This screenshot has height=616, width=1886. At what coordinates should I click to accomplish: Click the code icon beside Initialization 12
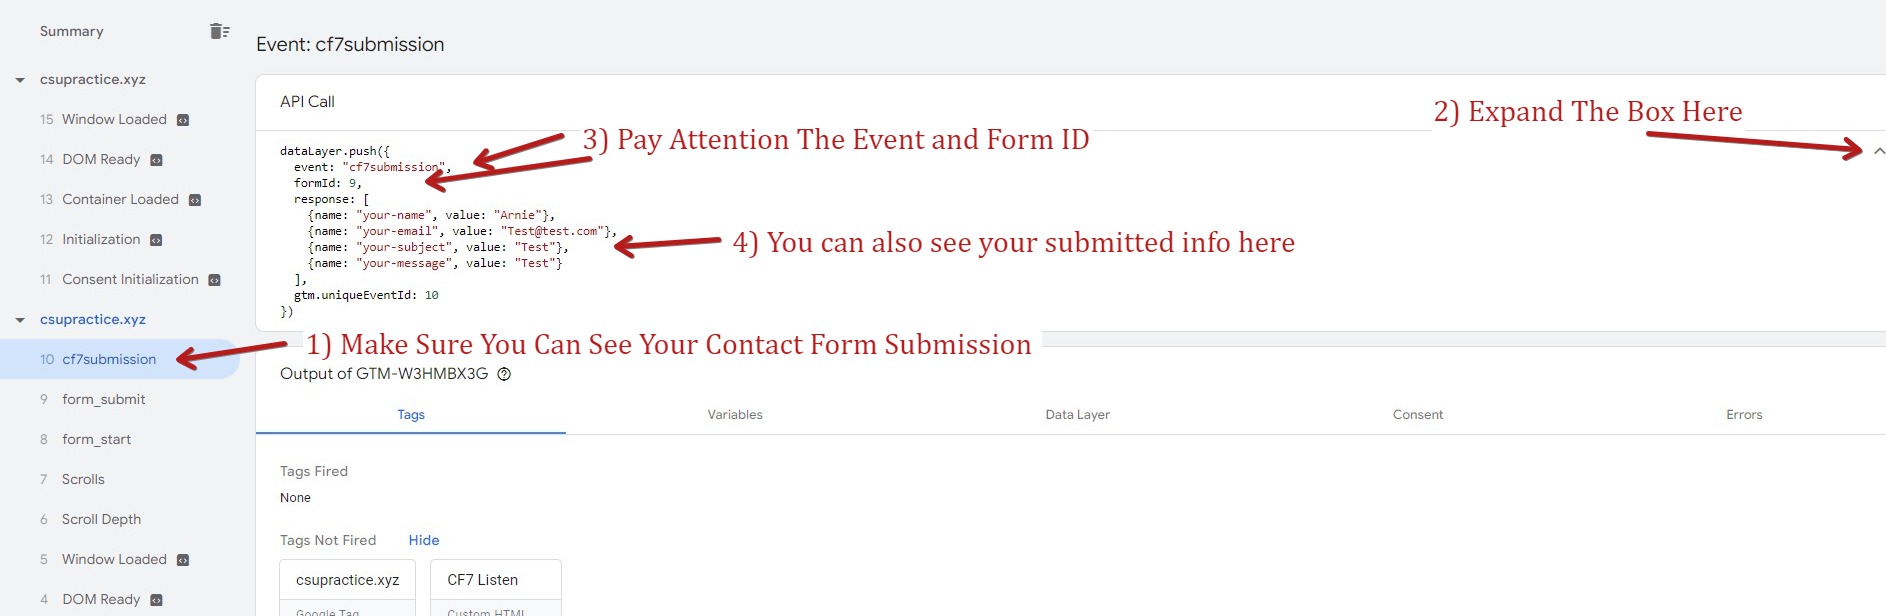coord(156,240)
